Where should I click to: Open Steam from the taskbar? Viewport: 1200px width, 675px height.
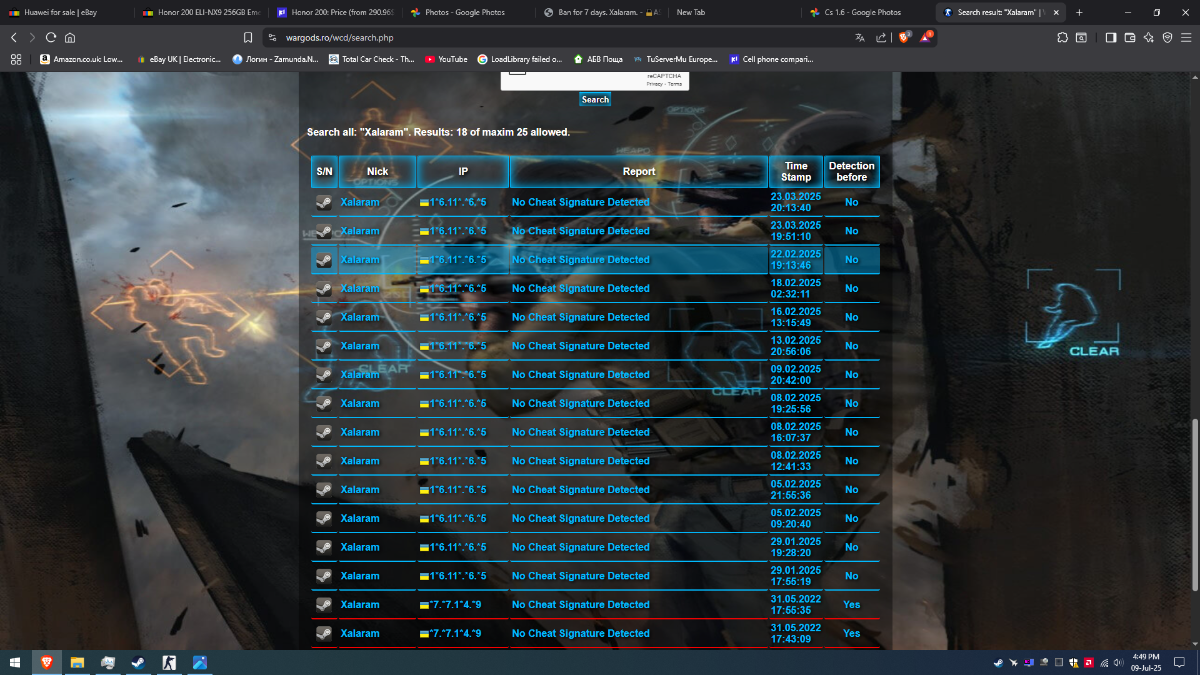tap(139, 662)
